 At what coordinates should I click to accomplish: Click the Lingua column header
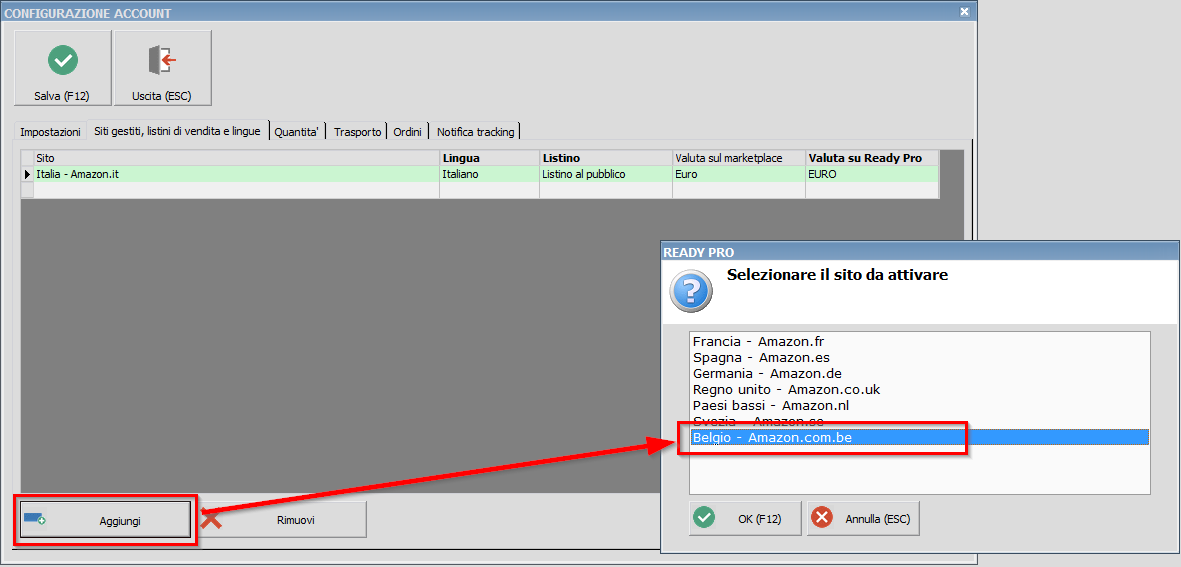coord(490,158)
